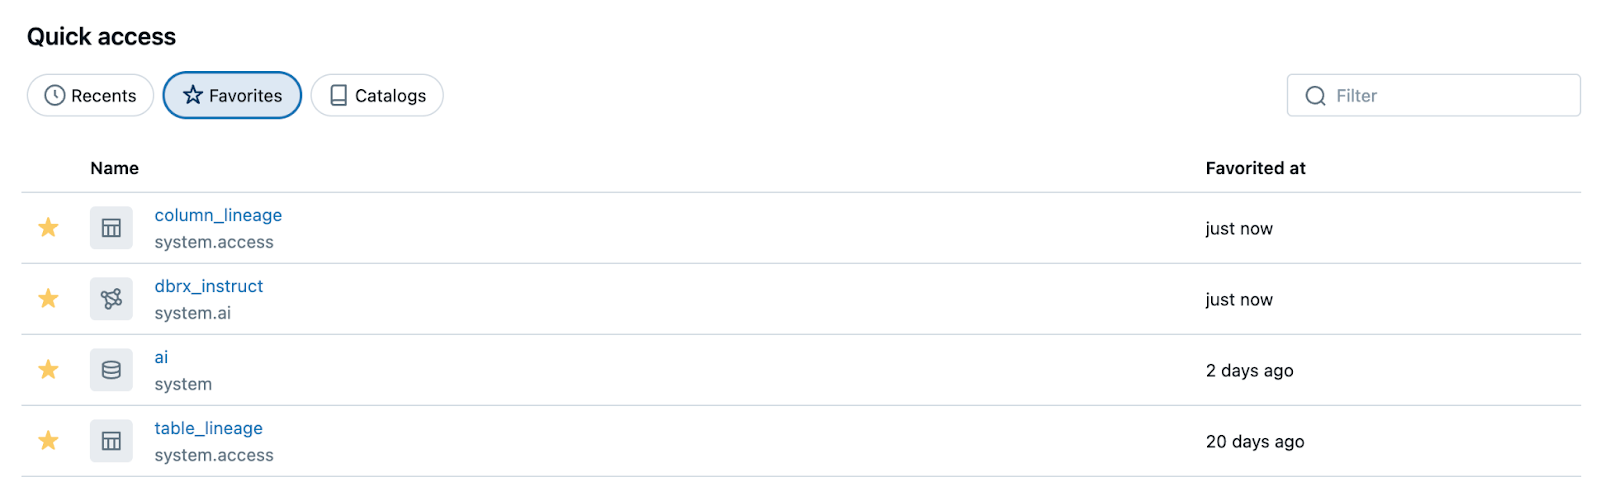Image resolution: width=1600 pixels, height=477 pixels.
Task: Remove the ai schema favorite star
Action: [x=48, y=370]
